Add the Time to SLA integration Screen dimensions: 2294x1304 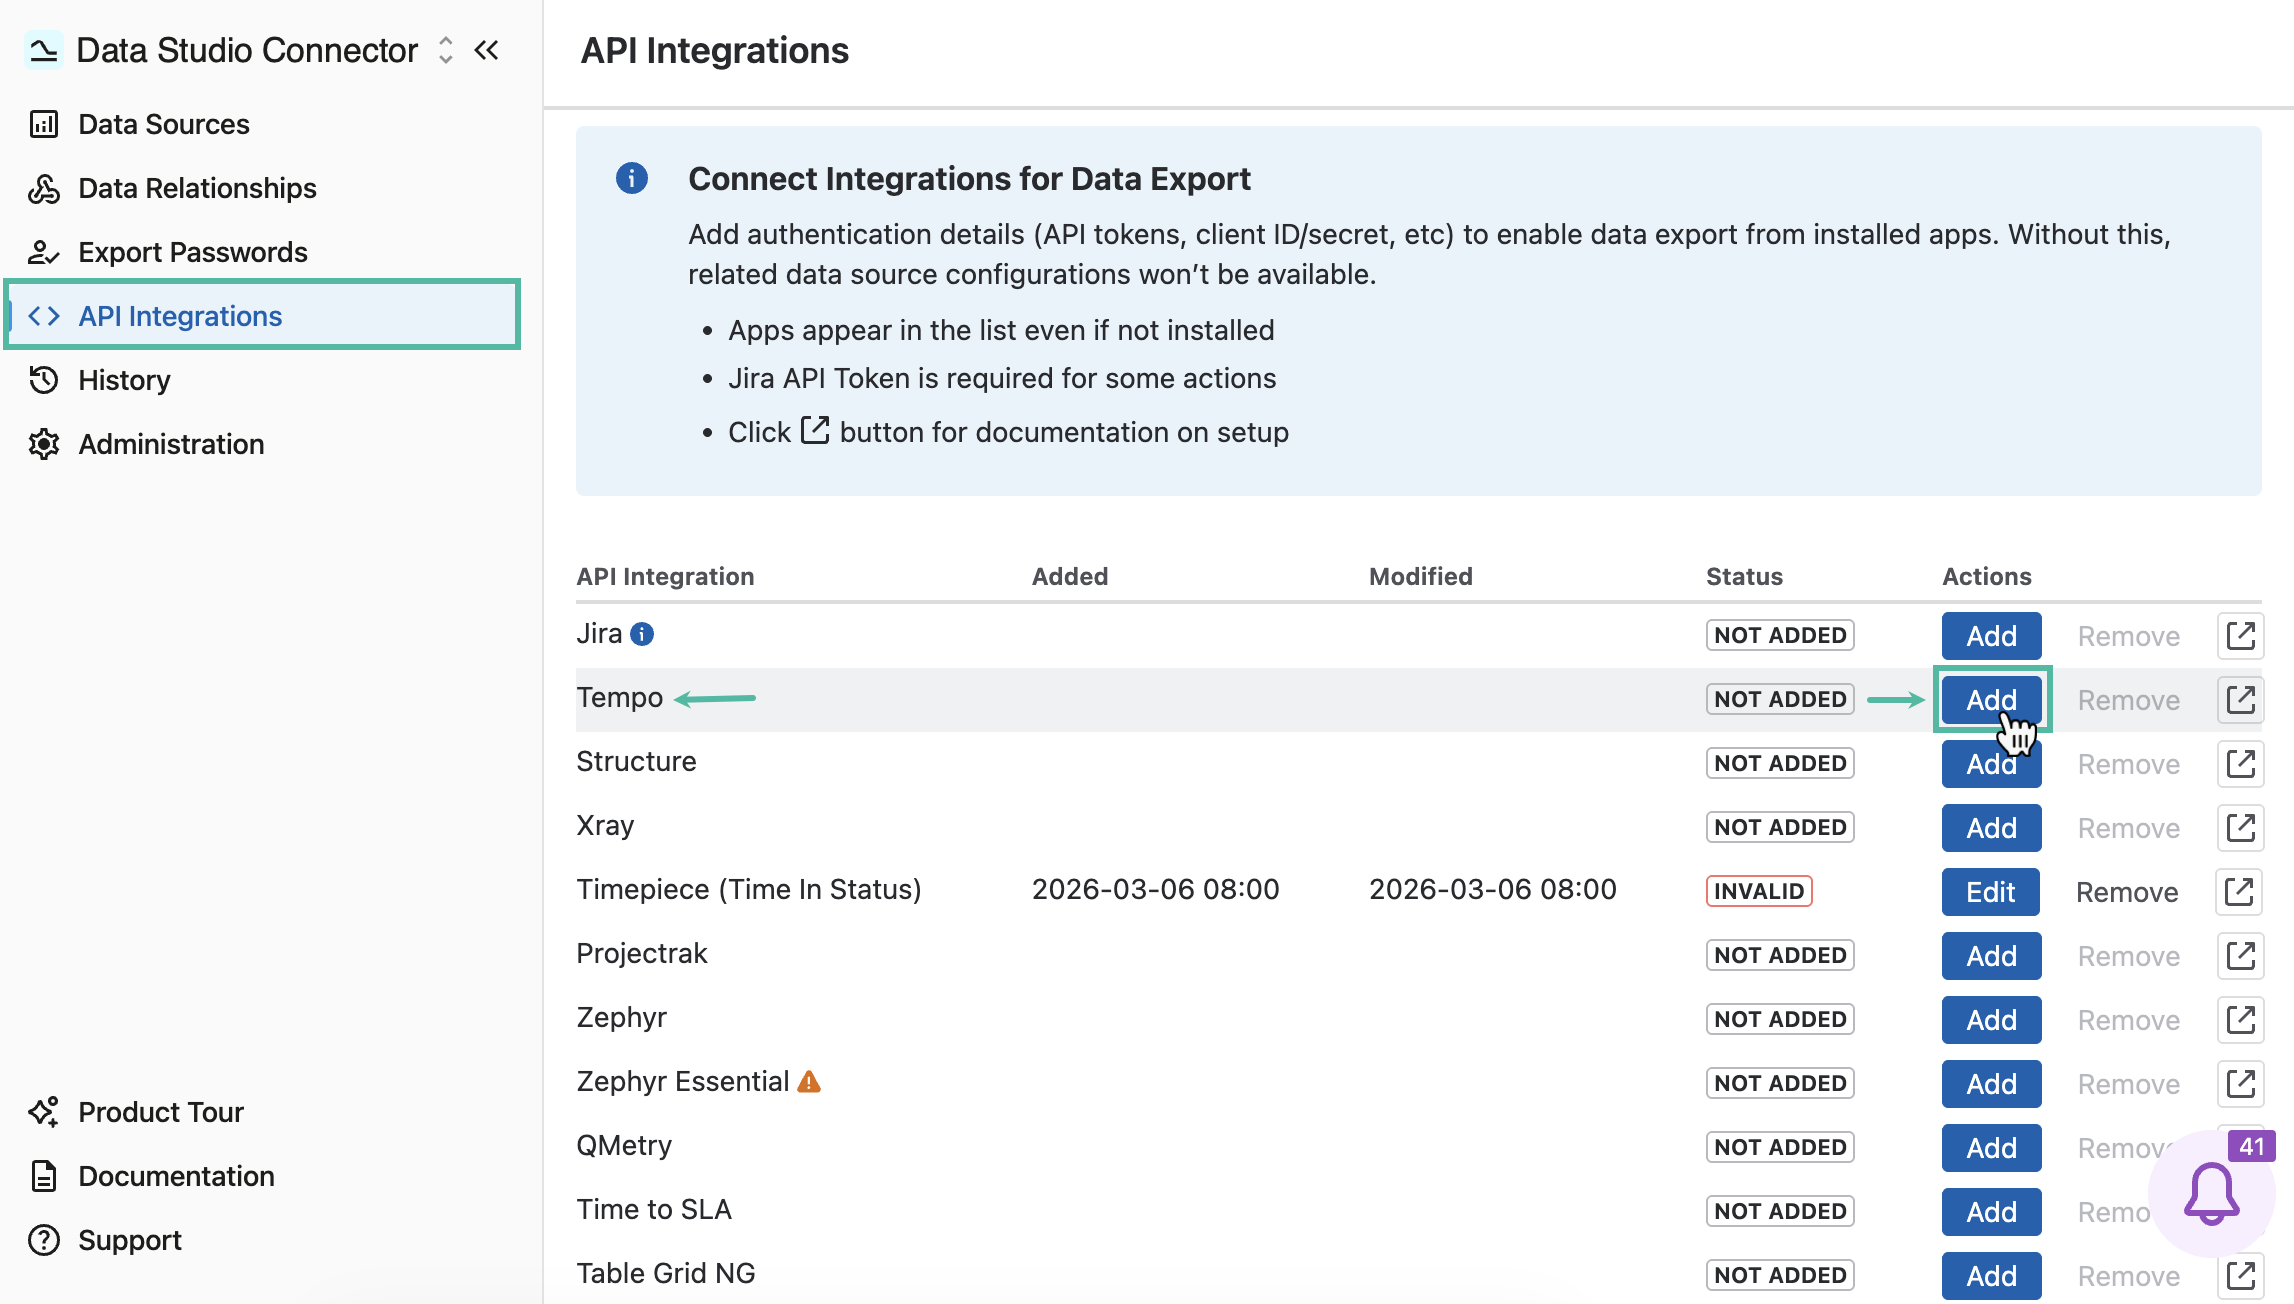1992,1212
